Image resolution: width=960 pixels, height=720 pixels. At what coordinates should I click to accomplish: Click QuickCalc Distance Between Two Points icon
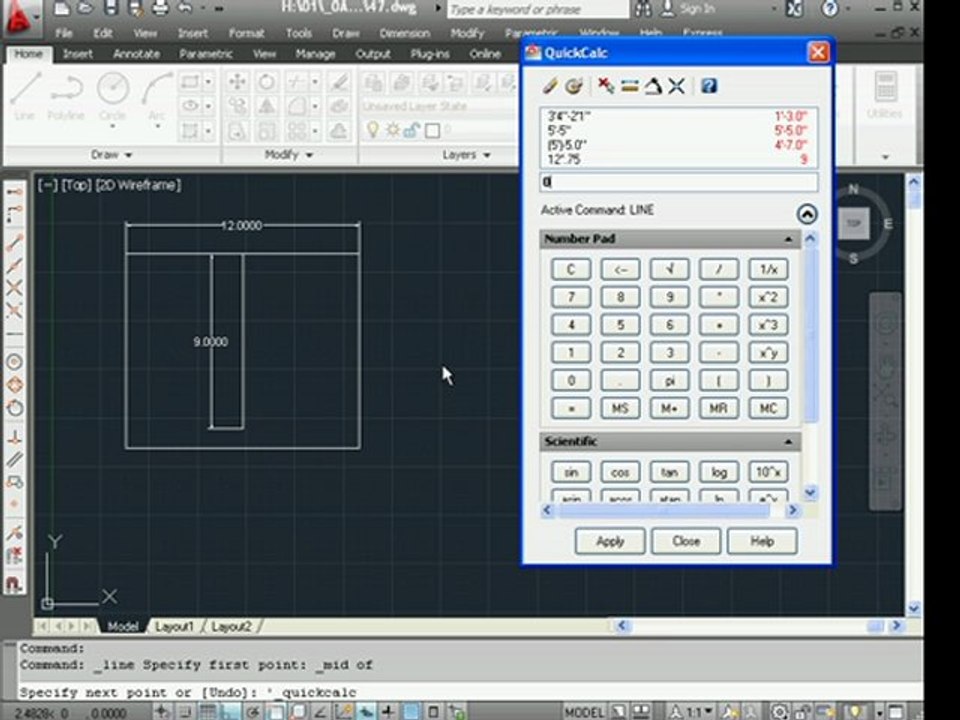pos(629,86)
